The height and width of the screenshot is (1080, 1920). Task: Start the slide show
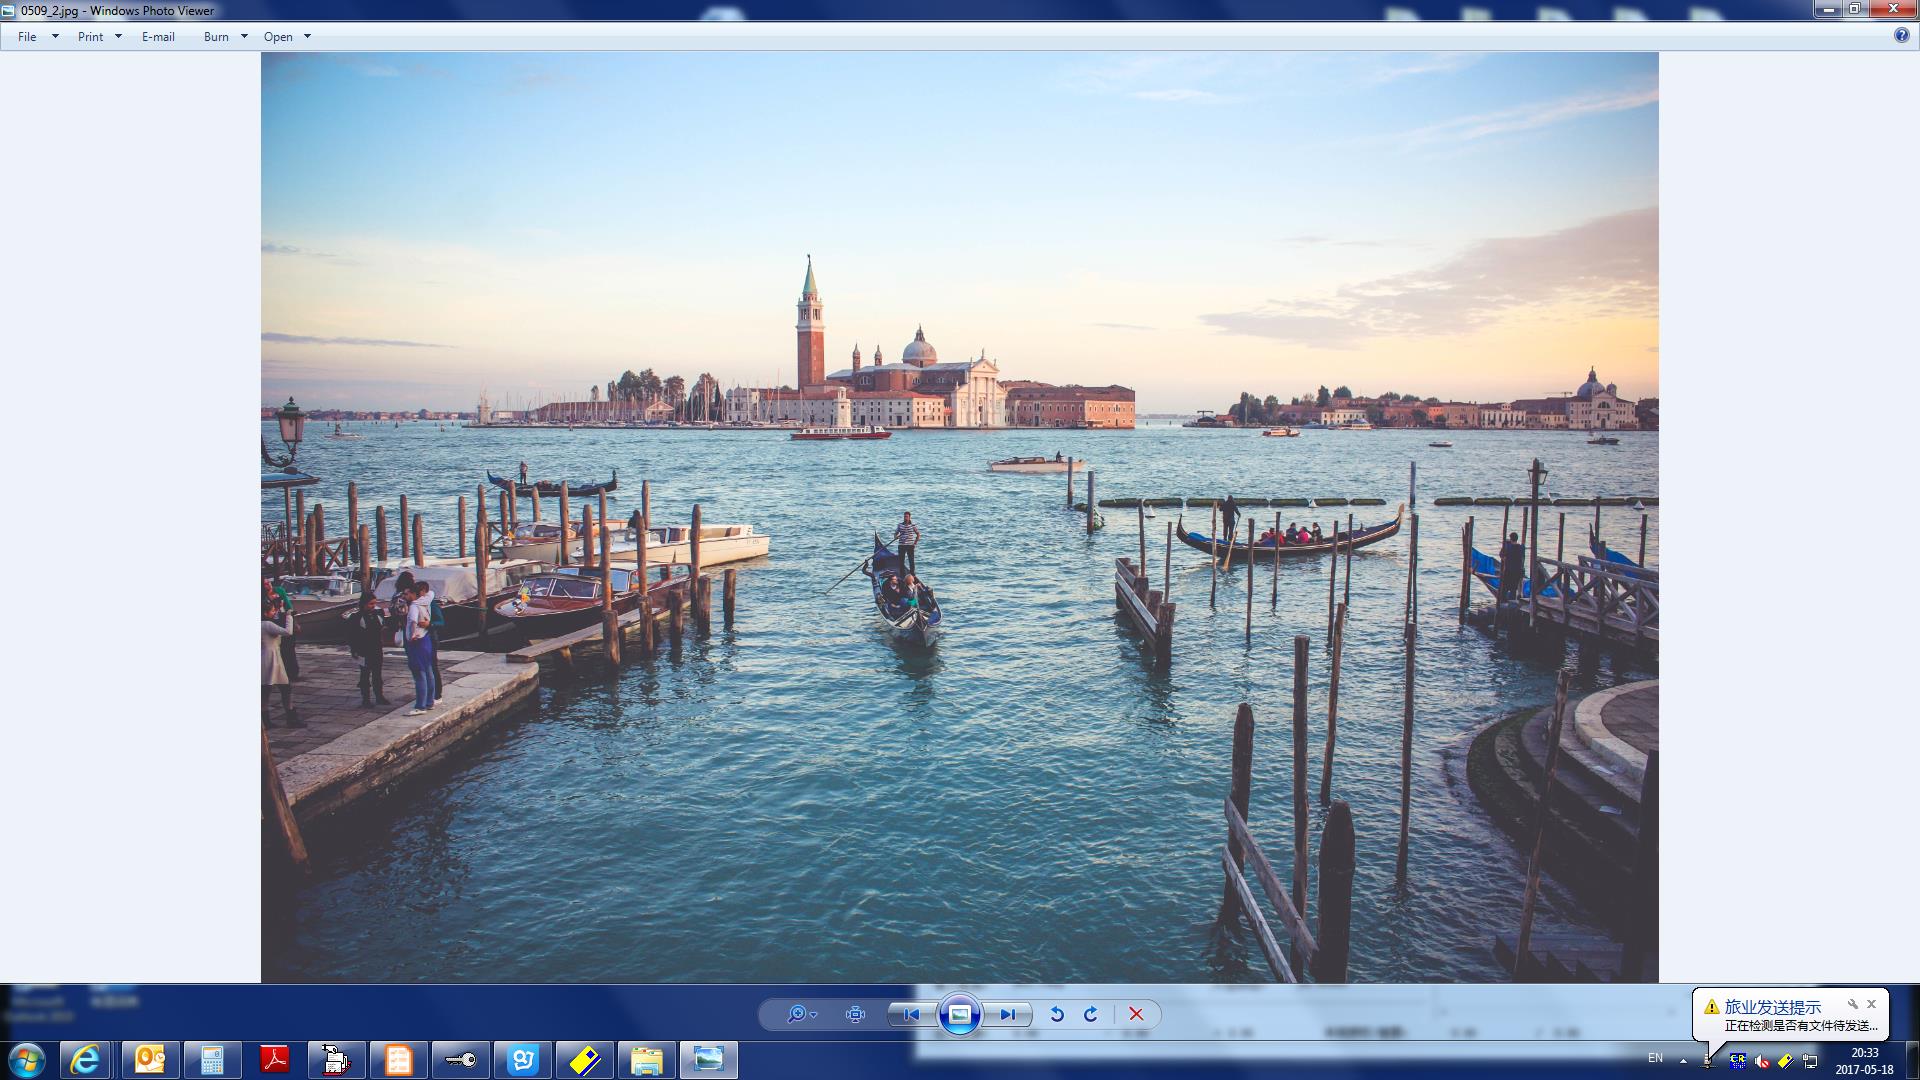coord(959,1014)
